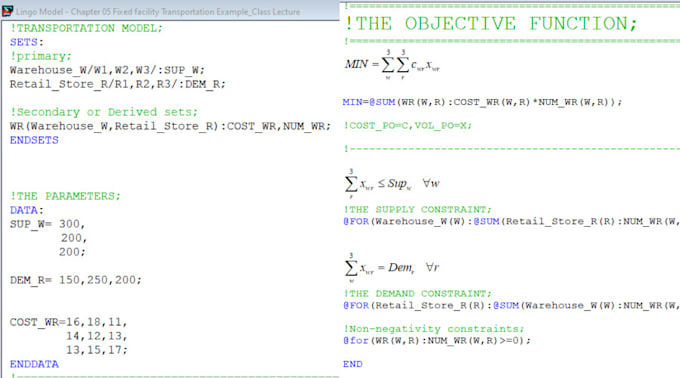
Task: Click the 'SETS:' keyword line
Action: coord(27,42)
